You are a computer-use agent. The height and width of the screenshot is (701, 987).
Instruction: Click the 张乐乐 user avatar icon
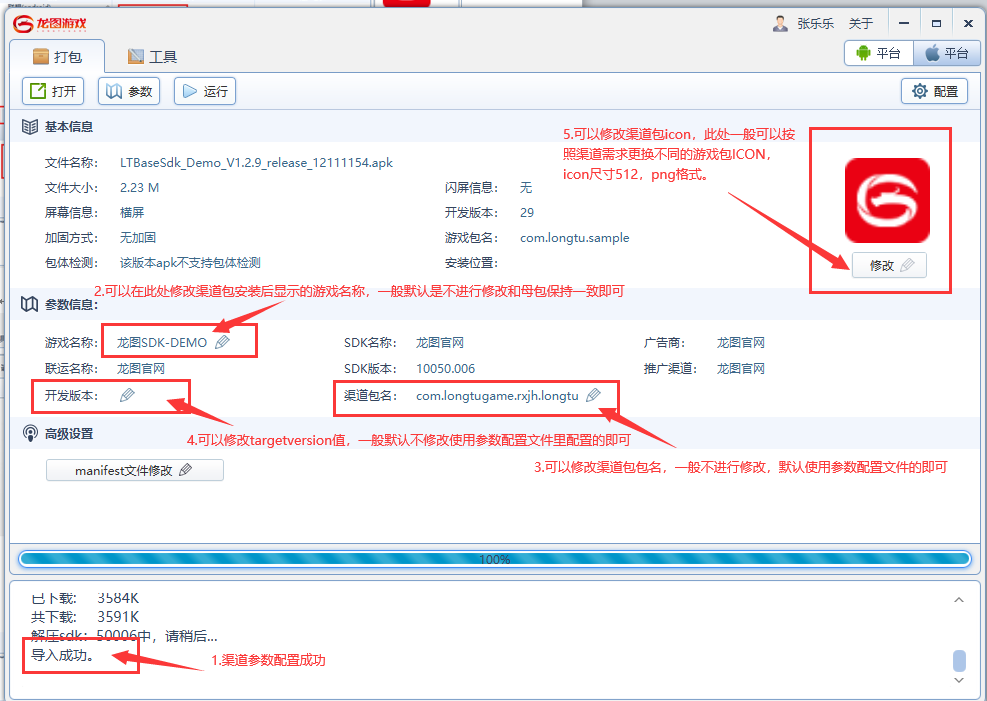click(780, 23)
